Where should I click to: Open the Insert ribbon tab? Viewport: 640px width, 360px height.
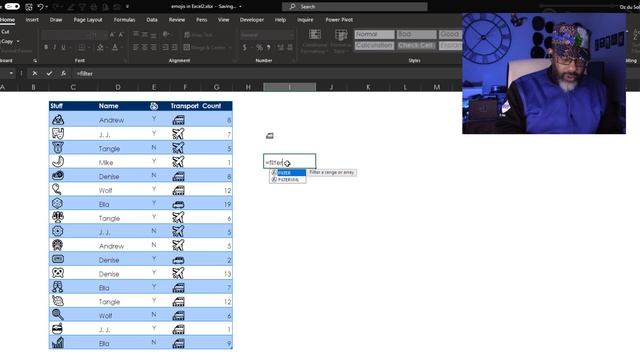(32, 20)
